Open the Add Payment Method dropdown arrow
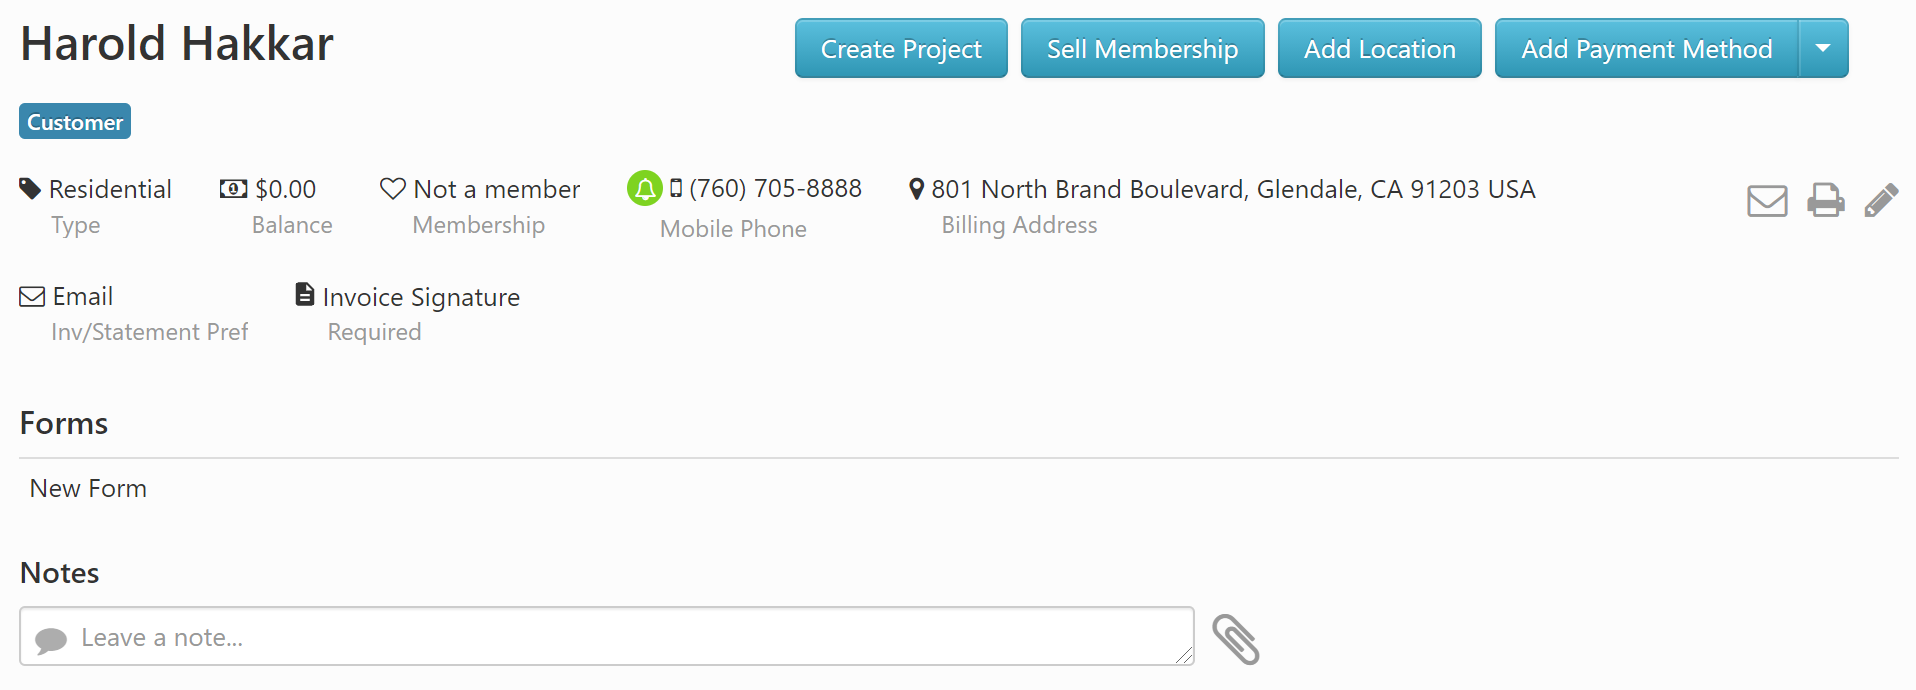1916x690 pixels. (x=1823, y=48)
